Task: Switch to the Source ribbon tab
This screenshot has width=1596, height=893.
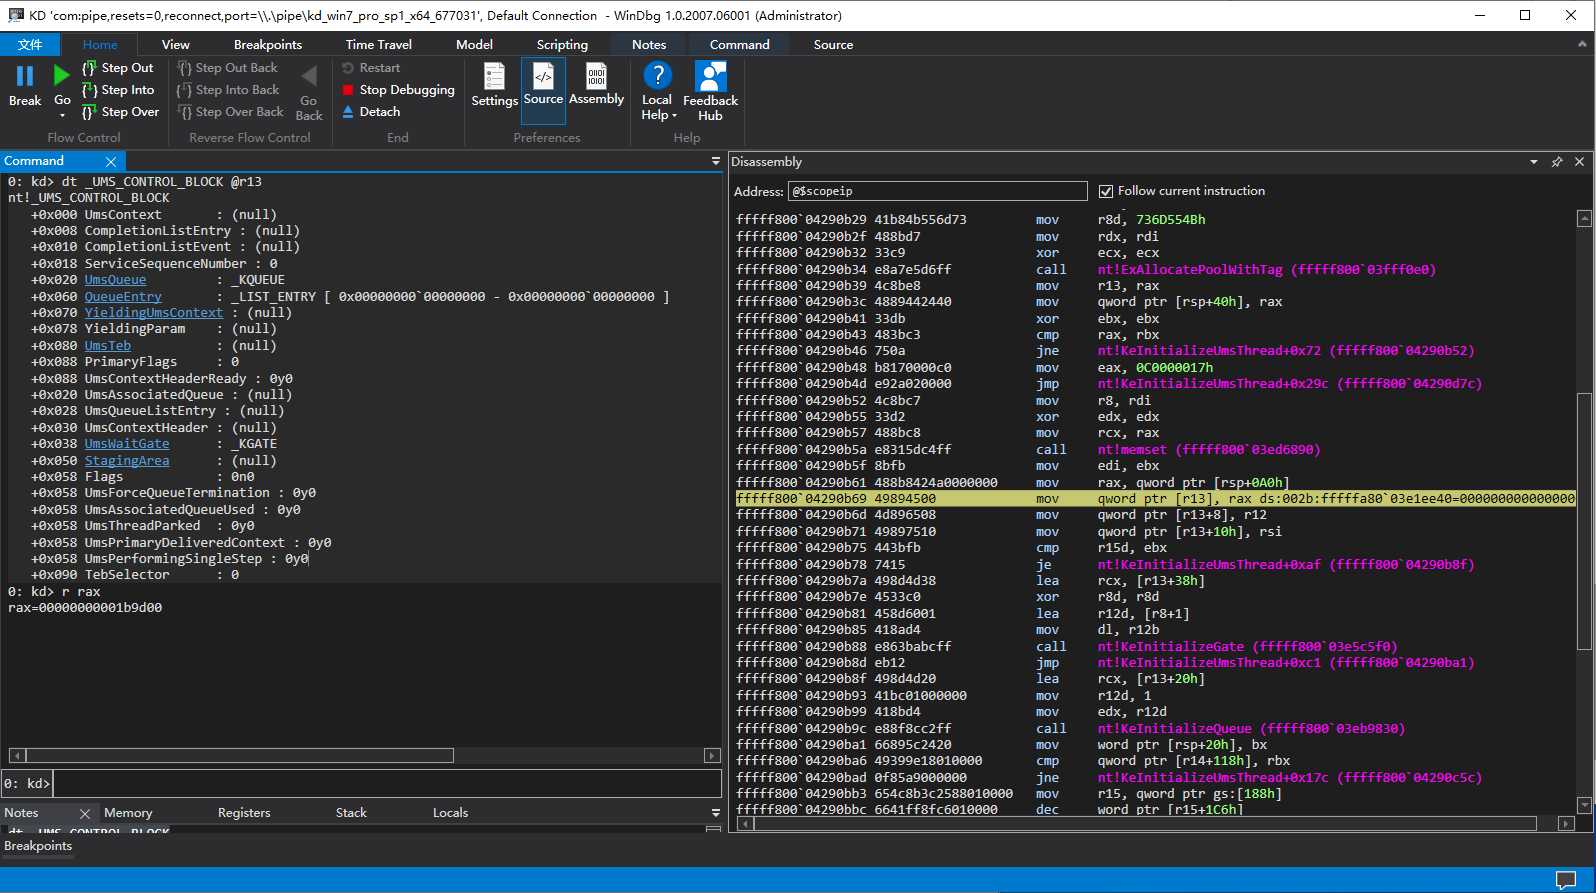Action: (x=833, y=45)
